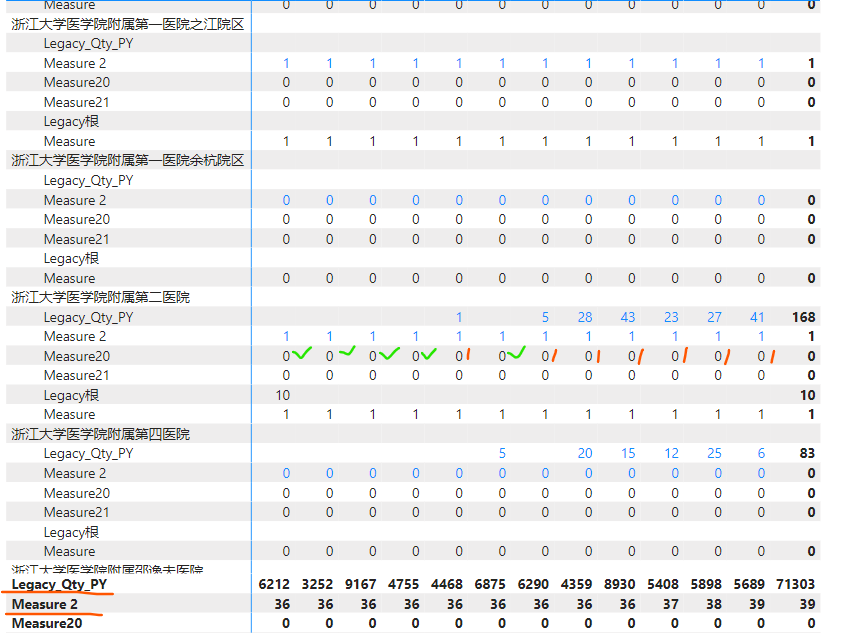Click Legacy_Qty_PY label under 第四医院
855x633 pixels.
point(88,454)
